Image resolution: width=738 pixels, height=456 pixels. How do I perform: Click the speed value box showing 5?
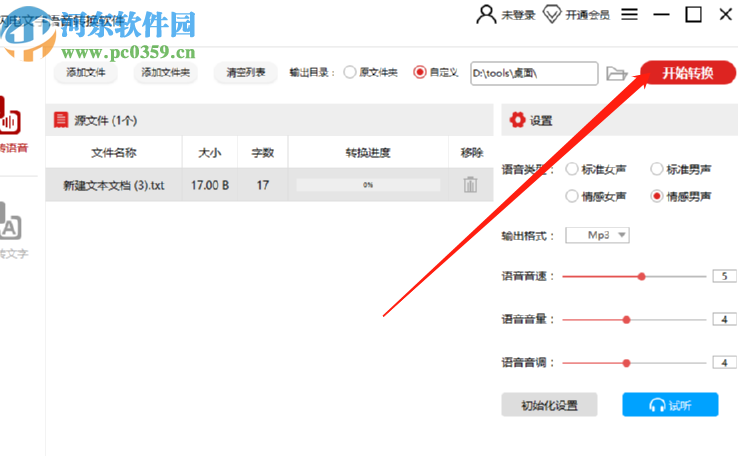coord(725,276)
